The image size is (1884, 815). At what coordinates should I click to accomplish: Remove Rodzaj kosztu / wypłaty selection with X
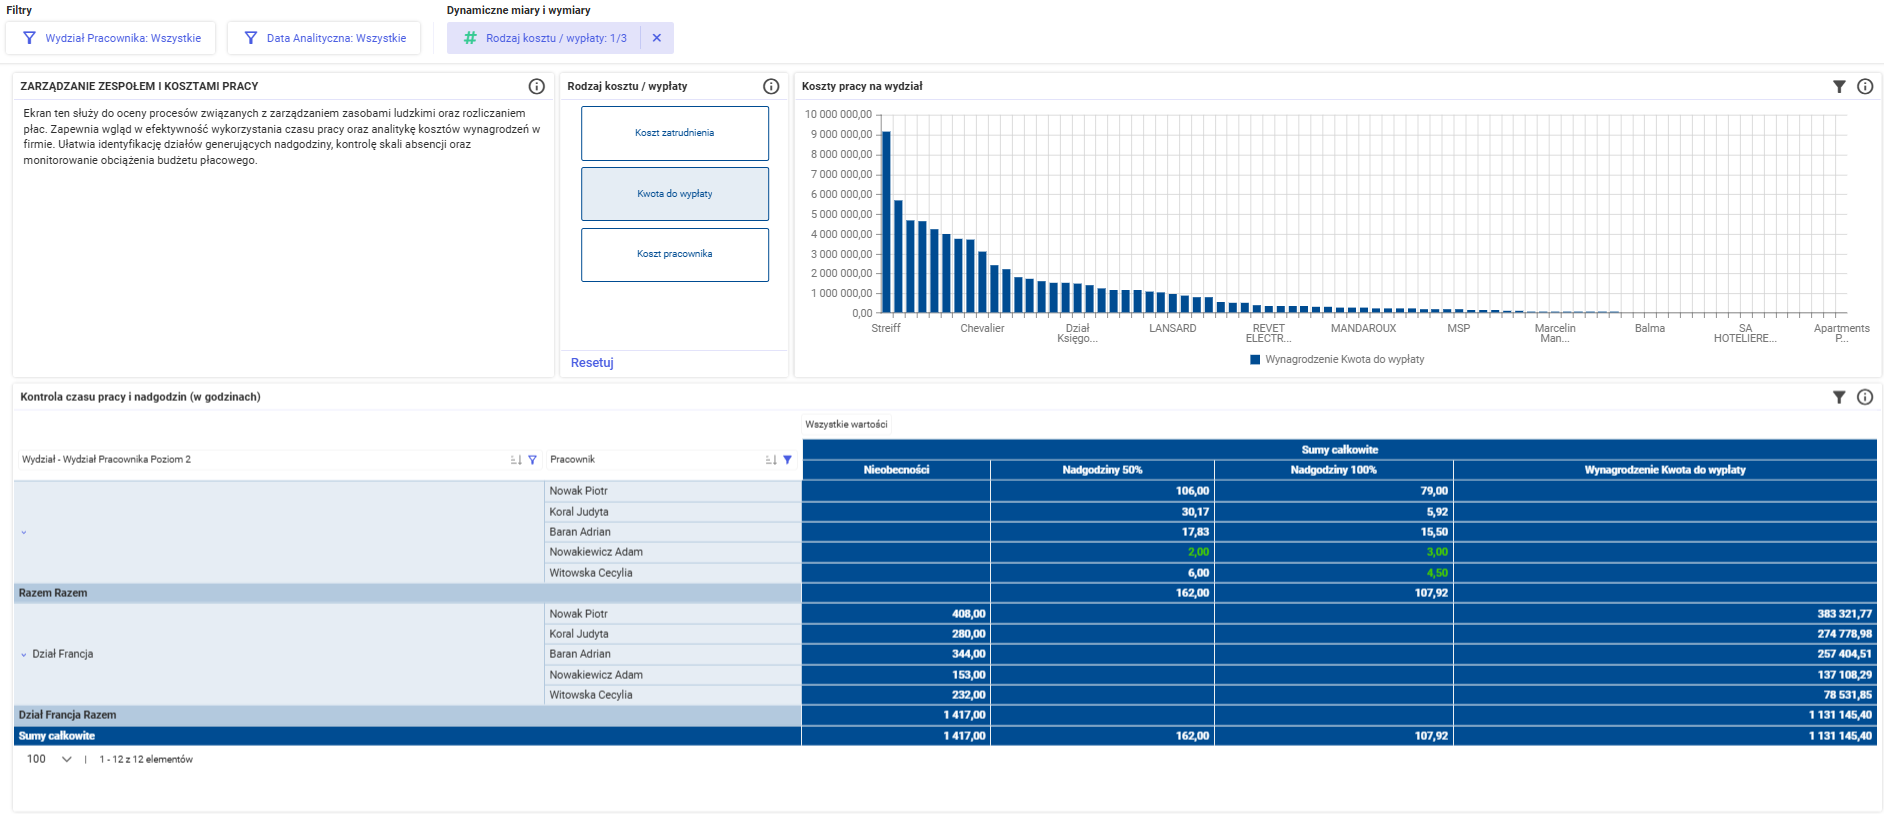[x=657, y=38]
